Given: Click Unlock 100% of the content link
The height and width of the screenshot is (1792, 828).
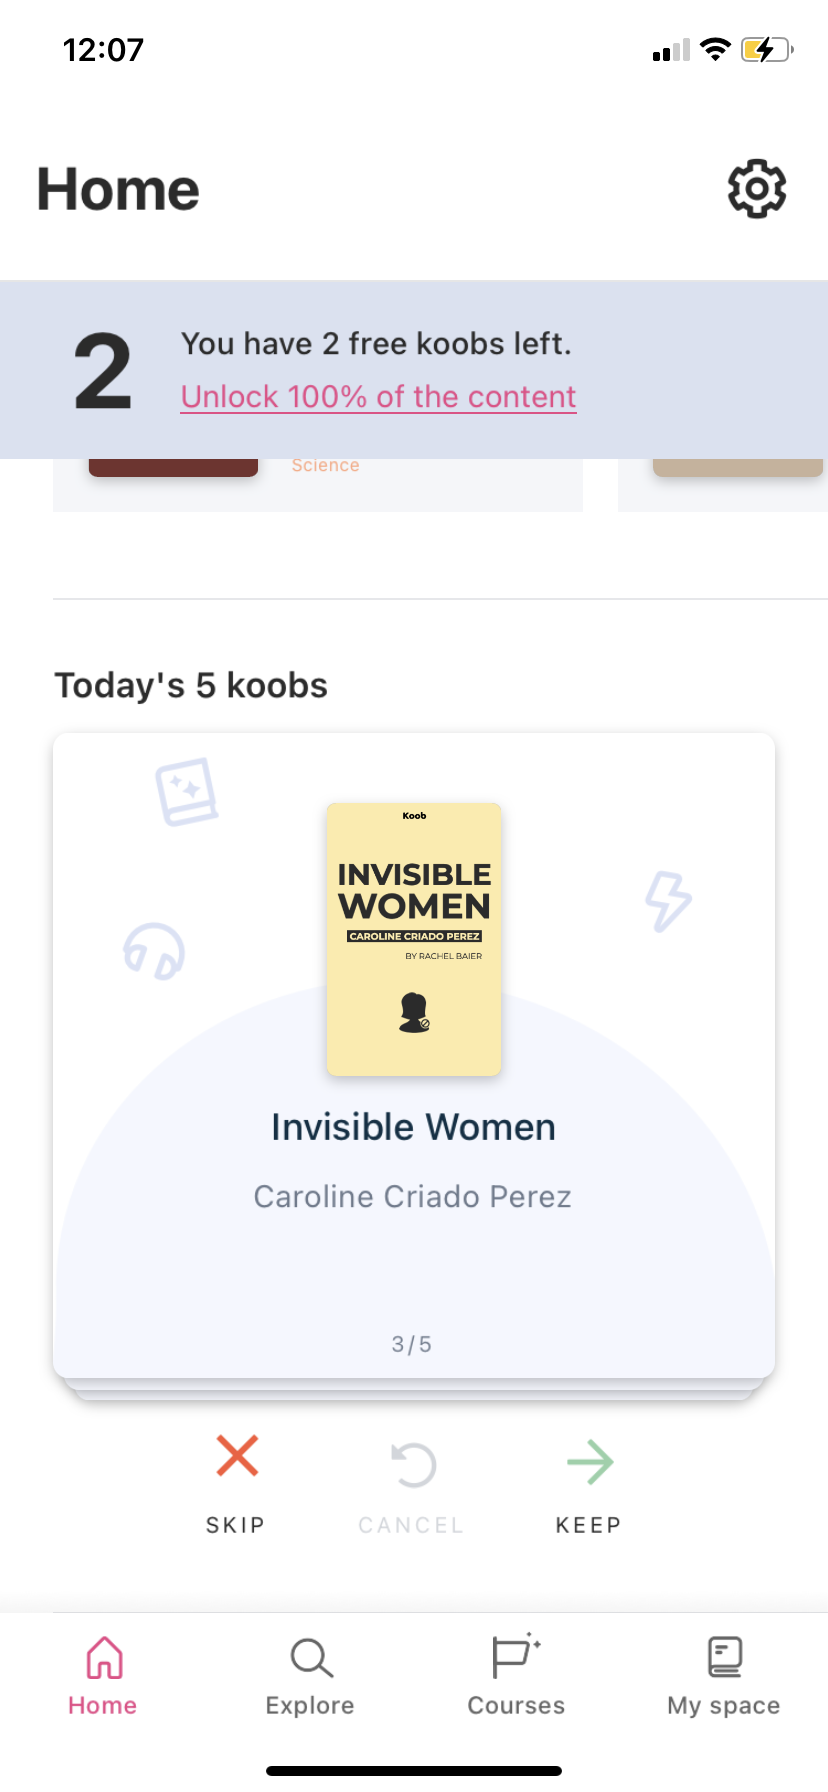Looking at the screenshot, I should click(x=378, y=397).
